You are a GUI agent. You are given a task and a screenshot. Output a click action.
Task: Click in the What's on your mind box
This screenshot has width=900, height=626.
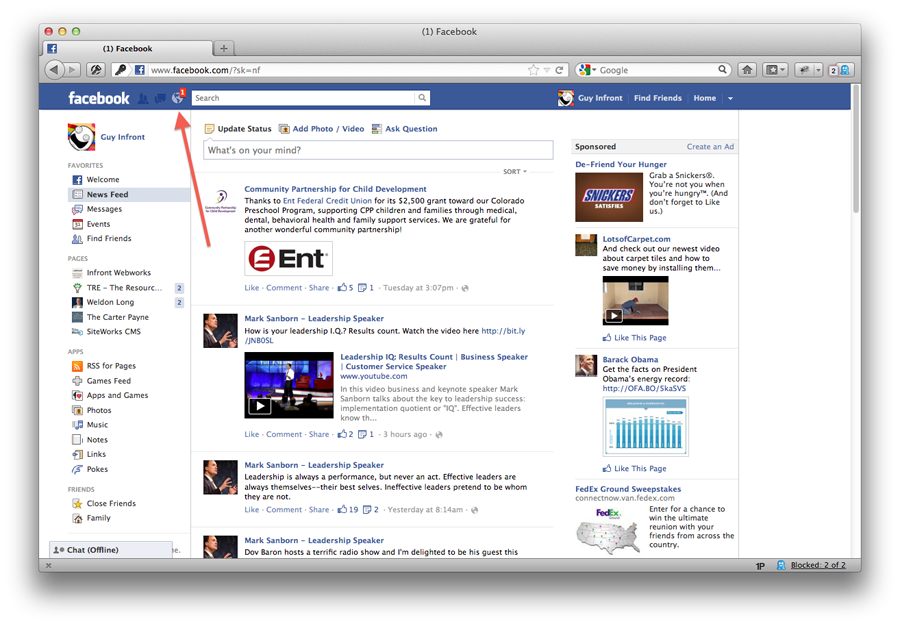[378, 150]
